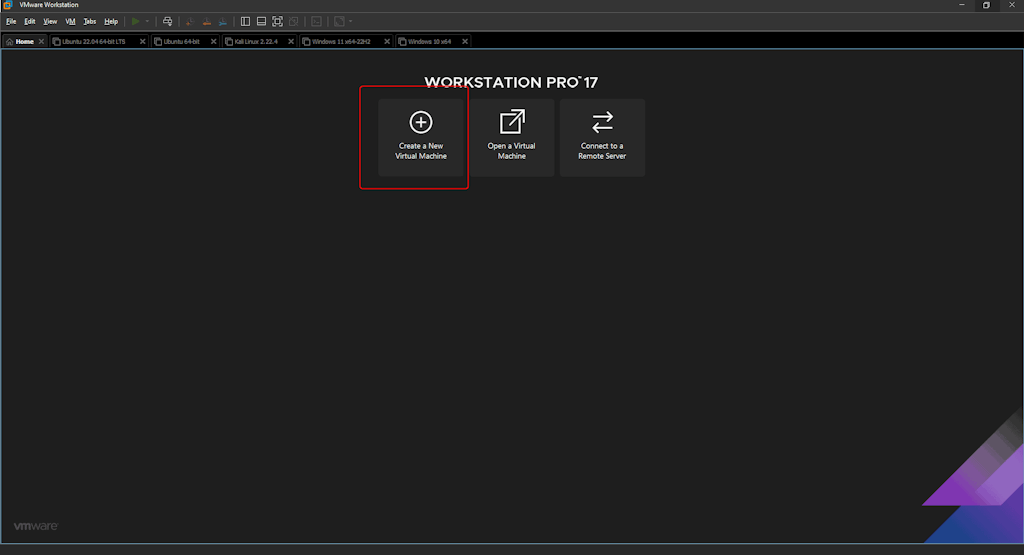Close the Ubuntu 22.04 64-bit LTS tab
1024x555 pixels.
click(142, 41)
